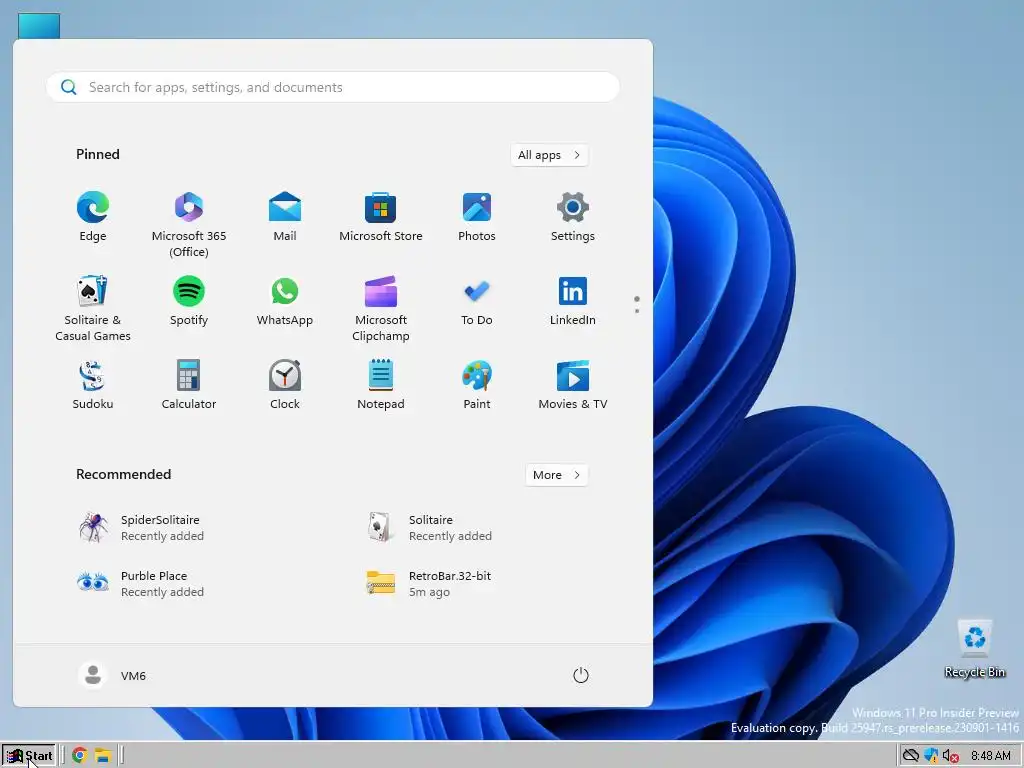Launch the Sudoku game

[93, 385]
